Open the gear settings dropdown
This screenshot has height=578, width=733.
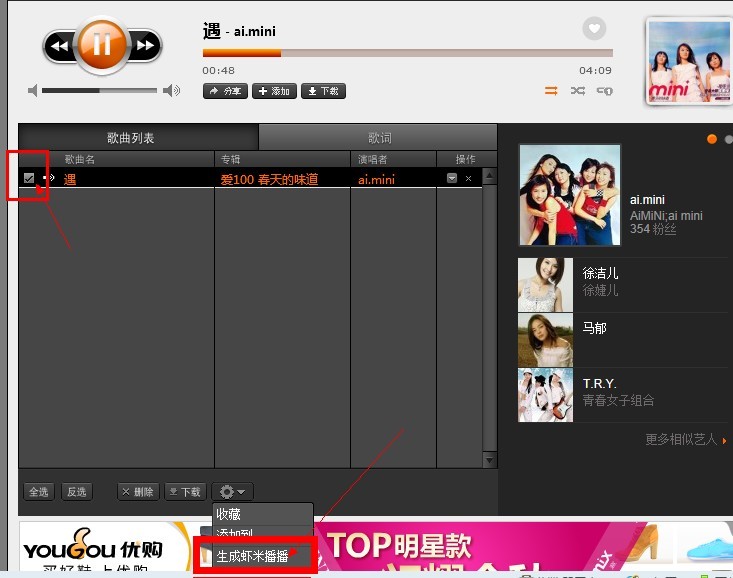click(232, 491)
